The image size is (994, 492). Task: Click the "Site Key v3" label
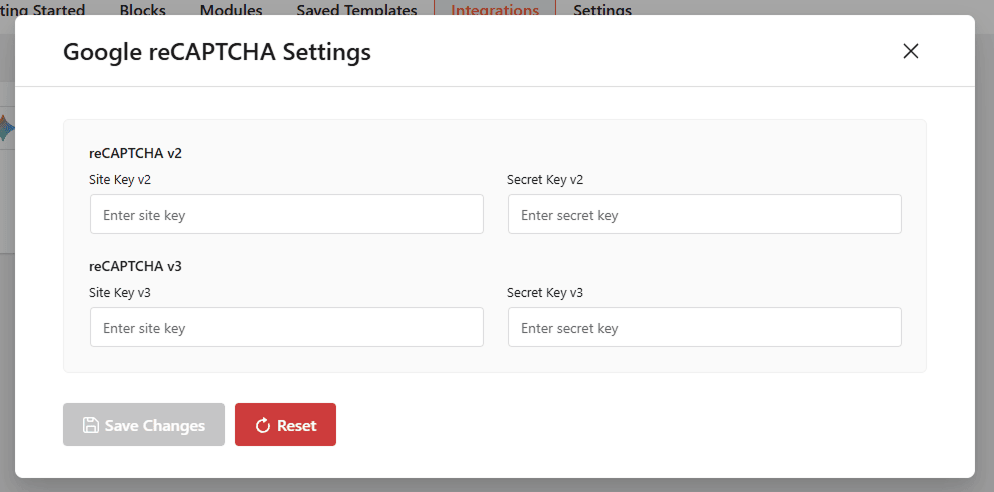[x=120, y=293]
